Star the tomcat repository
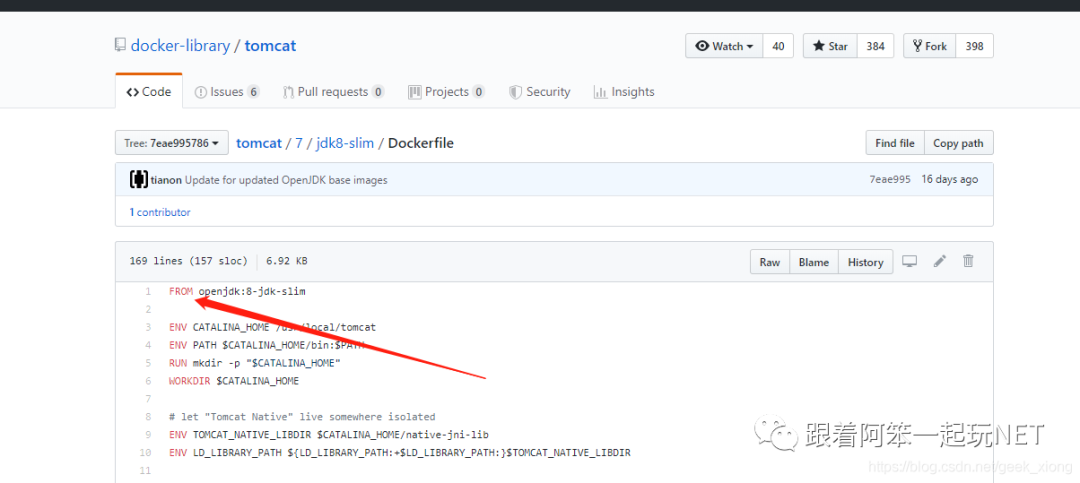 coord(829,46)
